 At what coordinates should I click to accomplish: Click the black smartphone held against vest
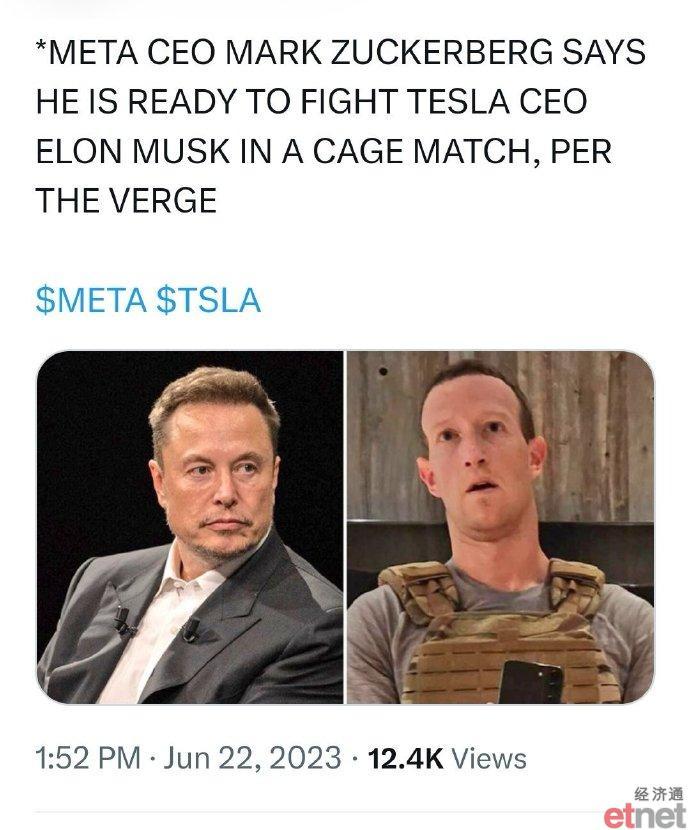coord(531,682)
